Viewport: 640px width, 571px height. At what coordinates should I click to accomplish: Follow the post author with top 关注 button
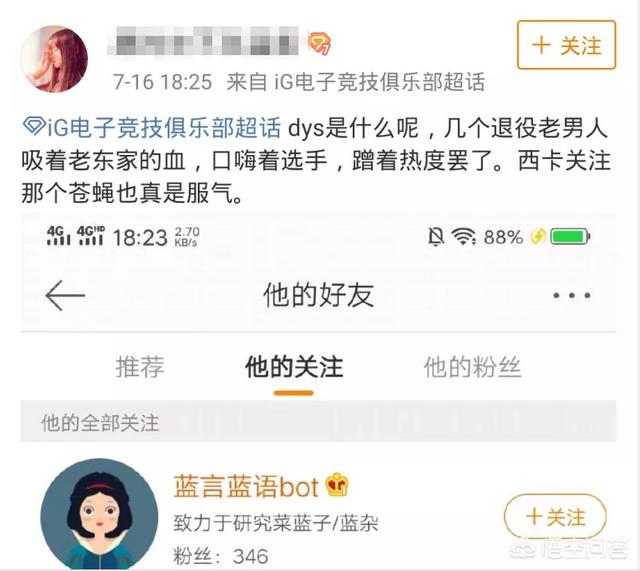click(566, 45)
